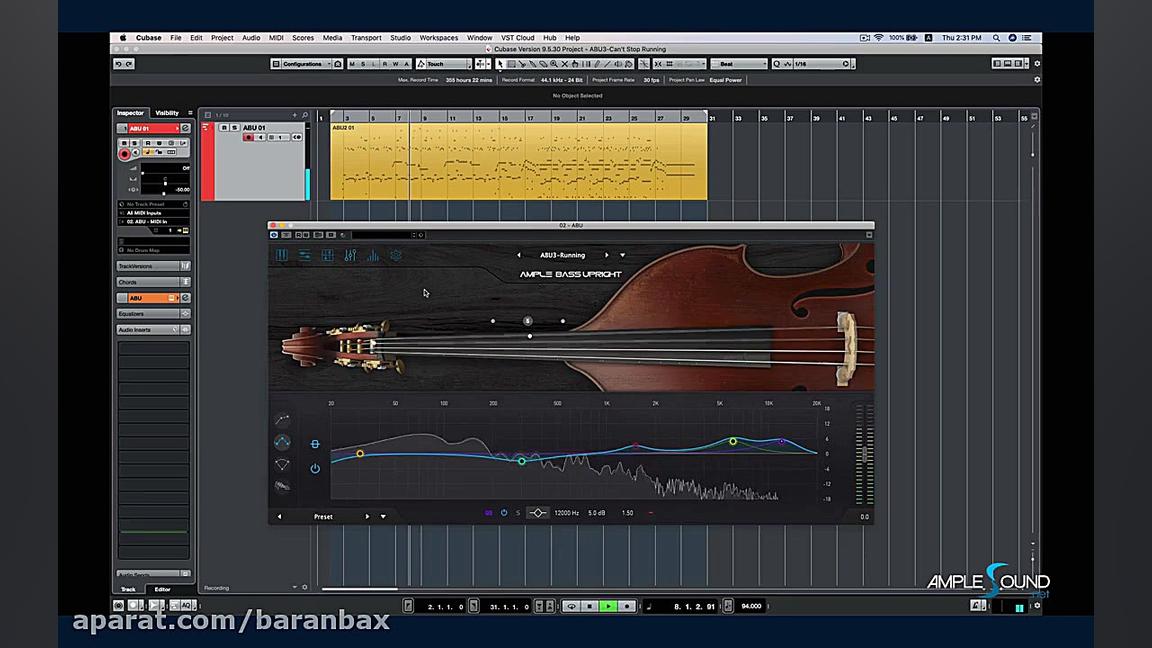
Task: Click the spectrum bars icon in plugin toolbar
Action: point(373,256)
